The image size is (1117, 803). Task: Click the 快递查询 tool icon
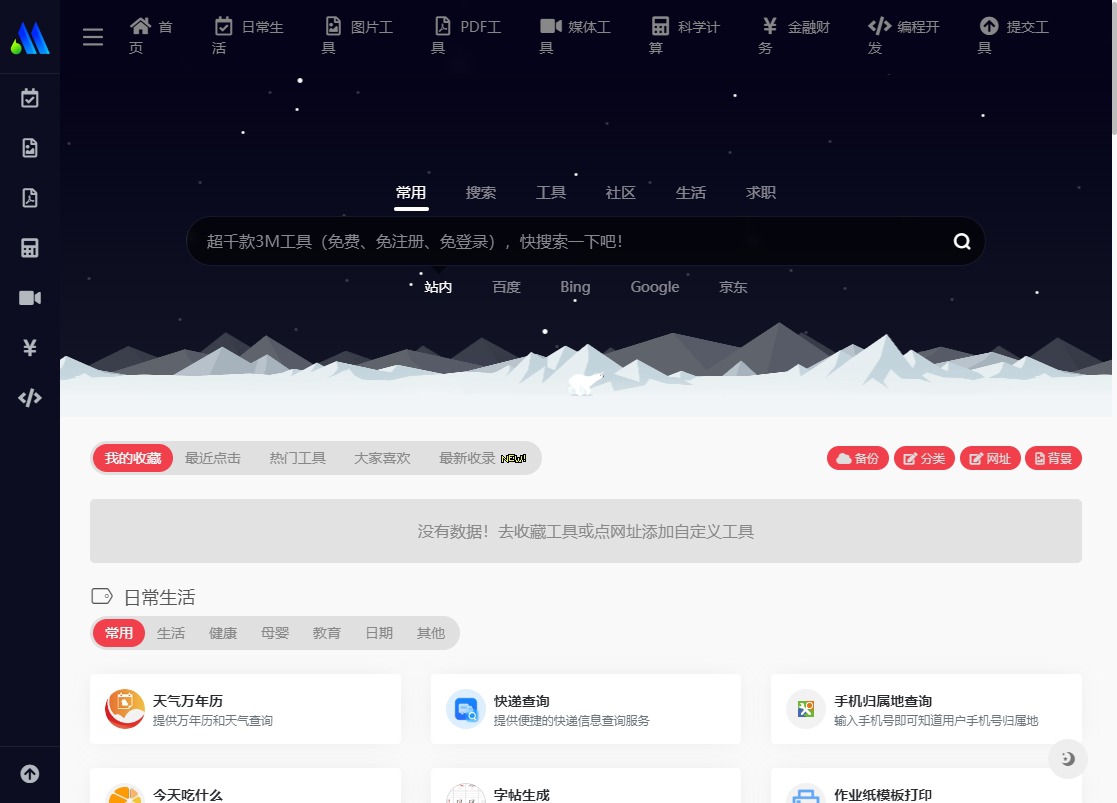pos(466,709)
